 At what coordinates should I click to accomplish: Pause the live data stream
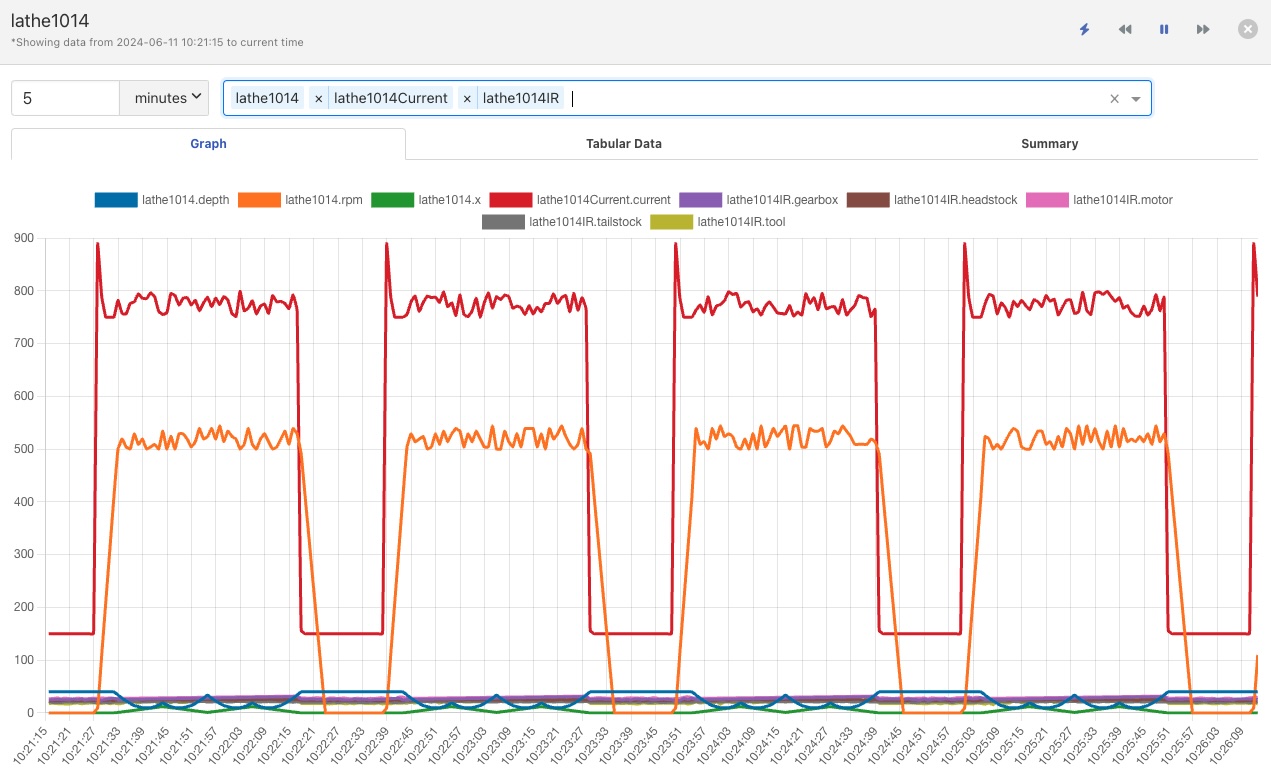(x=1164, y=30)
